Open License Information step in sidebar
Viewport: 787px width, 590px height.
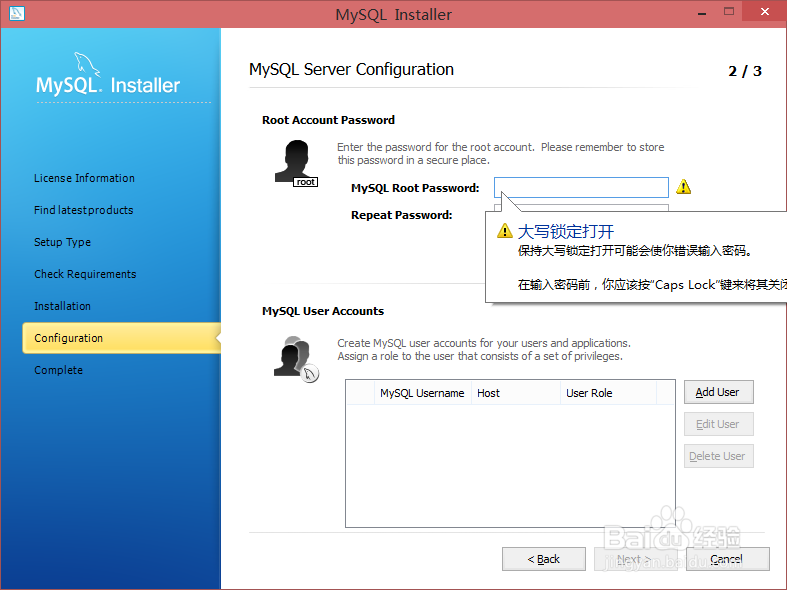tap(84, 178)
